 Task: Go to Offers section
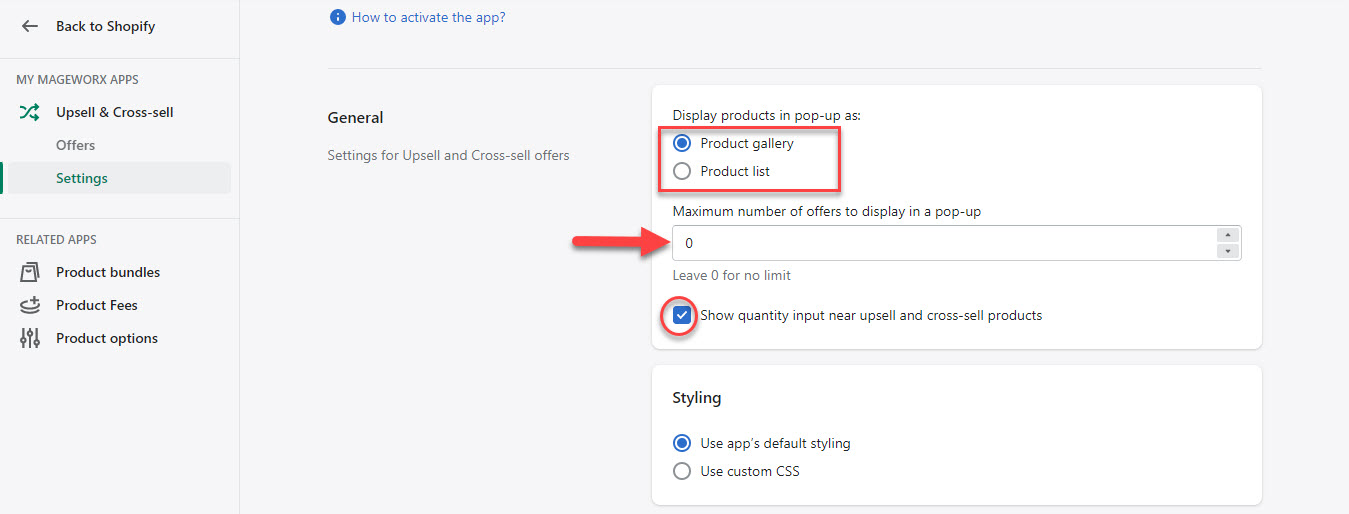(75, 145)
